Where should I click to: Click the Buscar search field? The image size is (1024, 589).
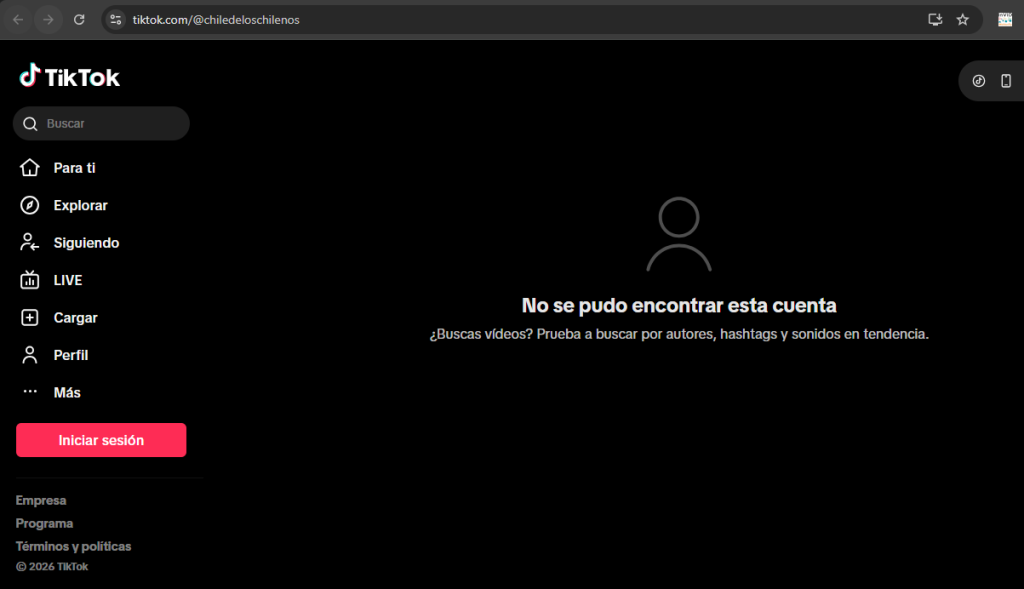click(x=110, y=124)
